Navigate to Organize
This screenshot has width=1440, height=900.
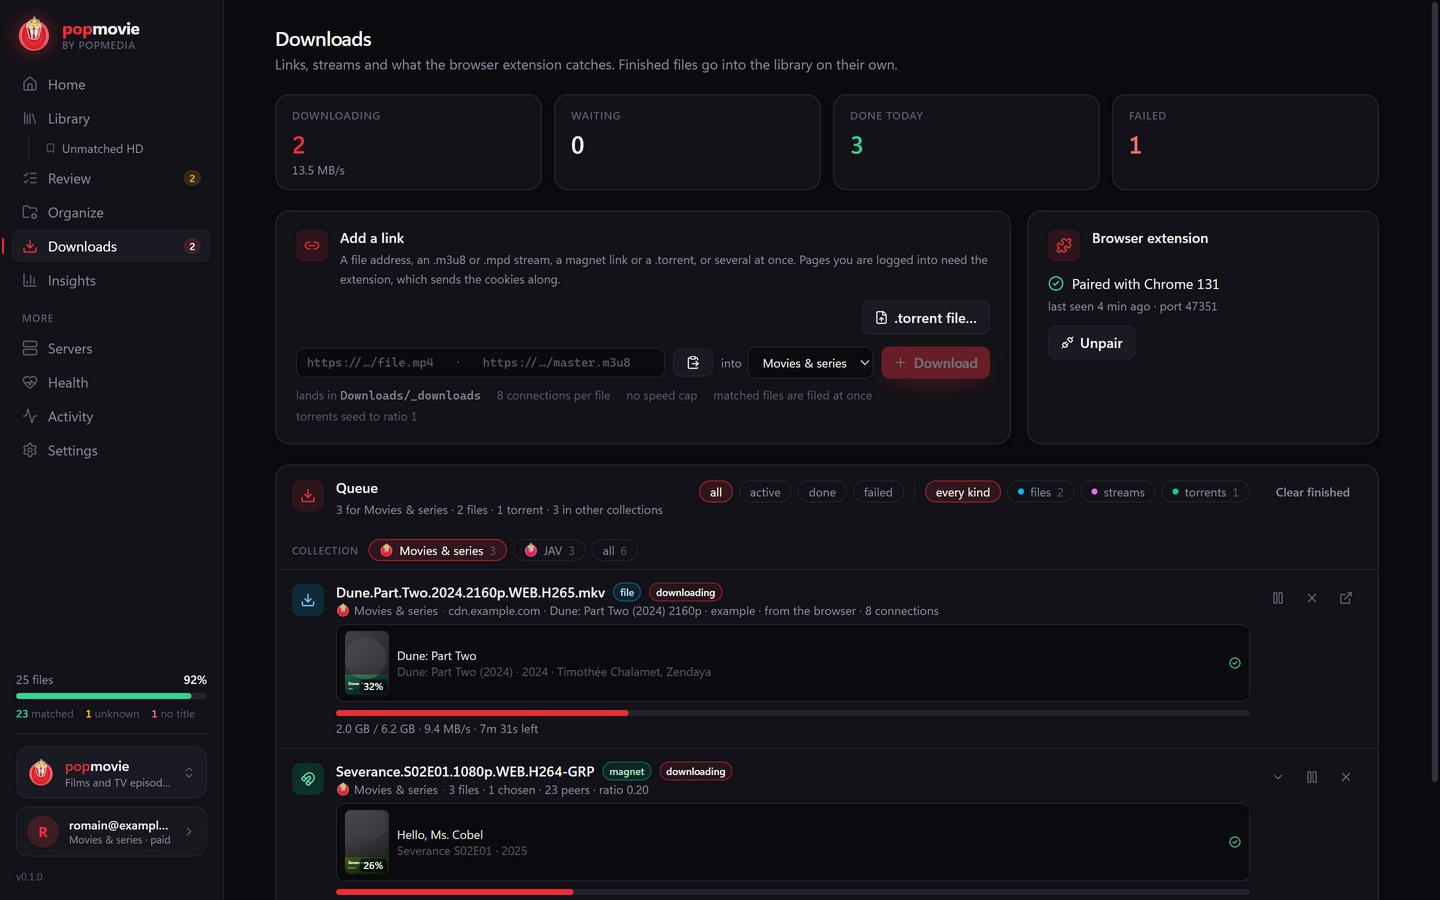tap(111, 212)
